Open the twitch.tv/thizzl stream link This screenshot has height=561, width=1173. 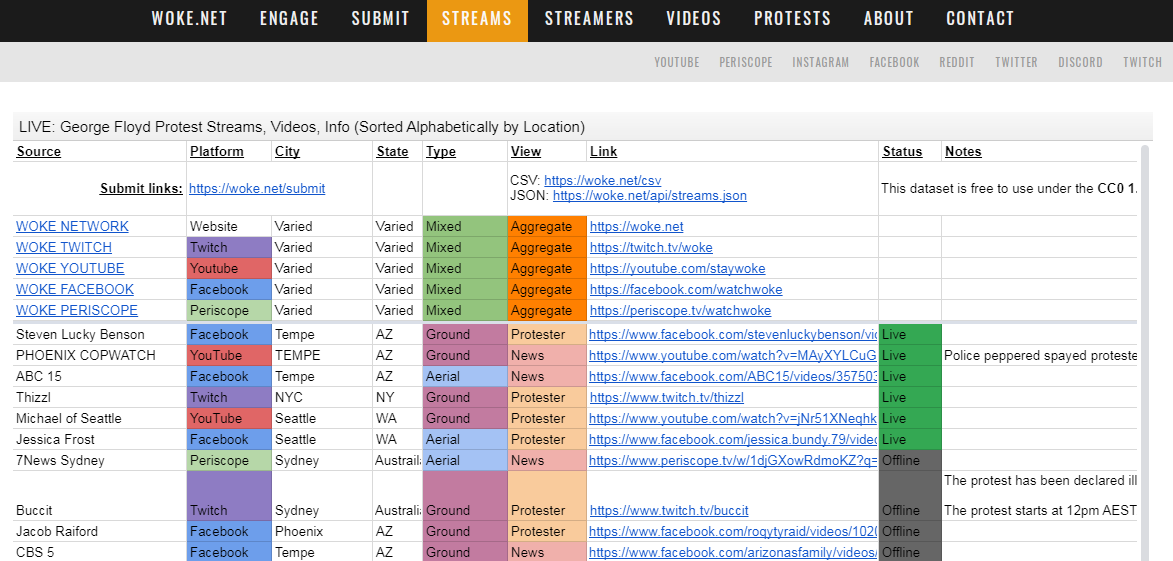(x=667, y=397)
